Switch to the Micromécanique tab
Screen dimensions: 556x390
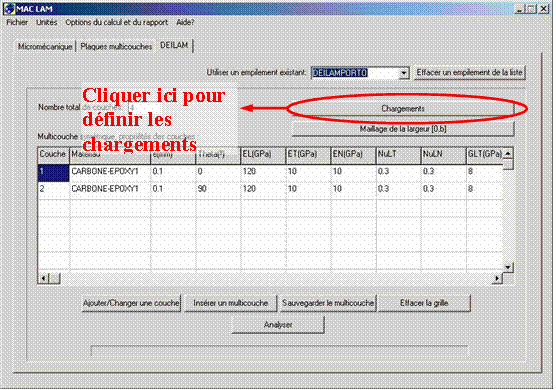[45, 46]
